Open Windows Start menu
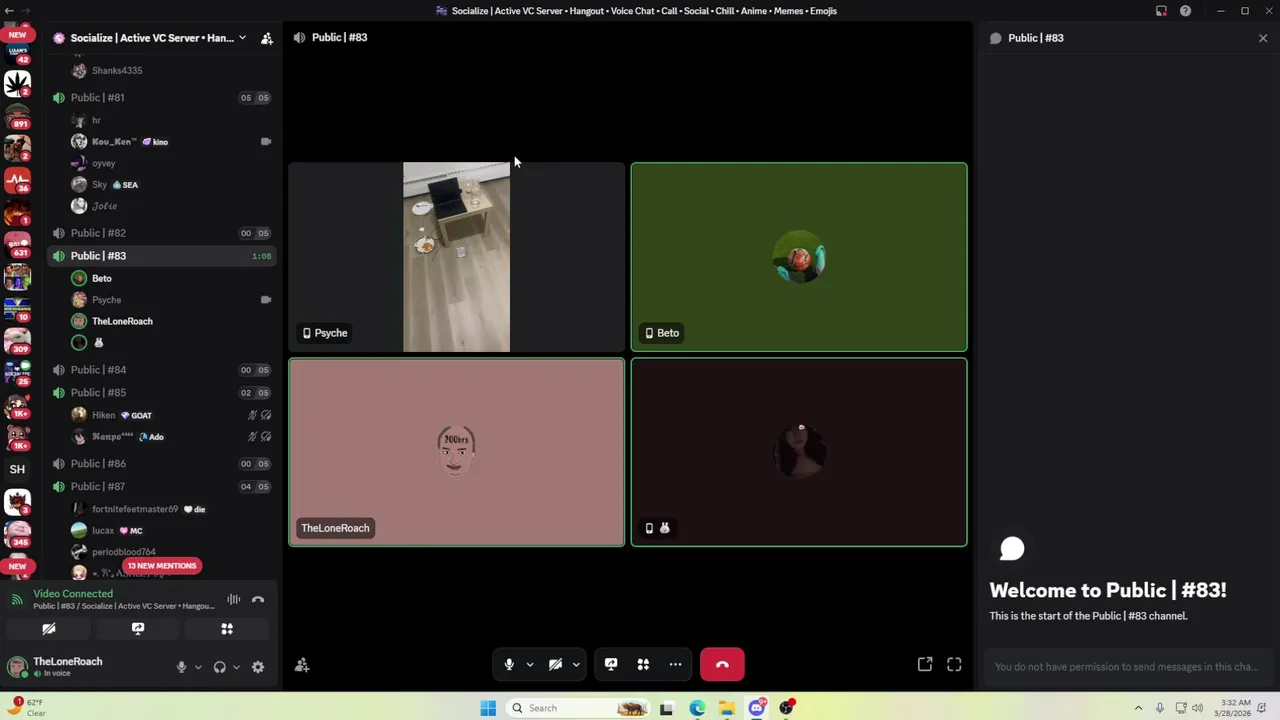This screenshot has height=720, width=1280. click(x=488, y=708)
